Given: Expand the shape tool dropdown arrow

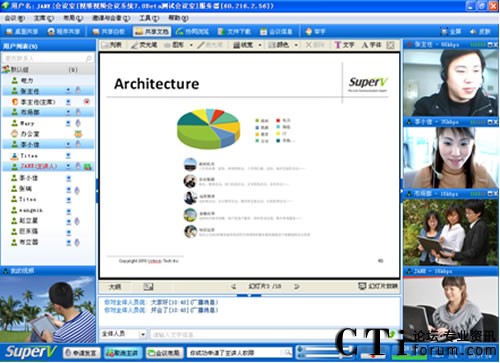Looking at the screenshot, I should pyautogui.click(x=191, y=45).
